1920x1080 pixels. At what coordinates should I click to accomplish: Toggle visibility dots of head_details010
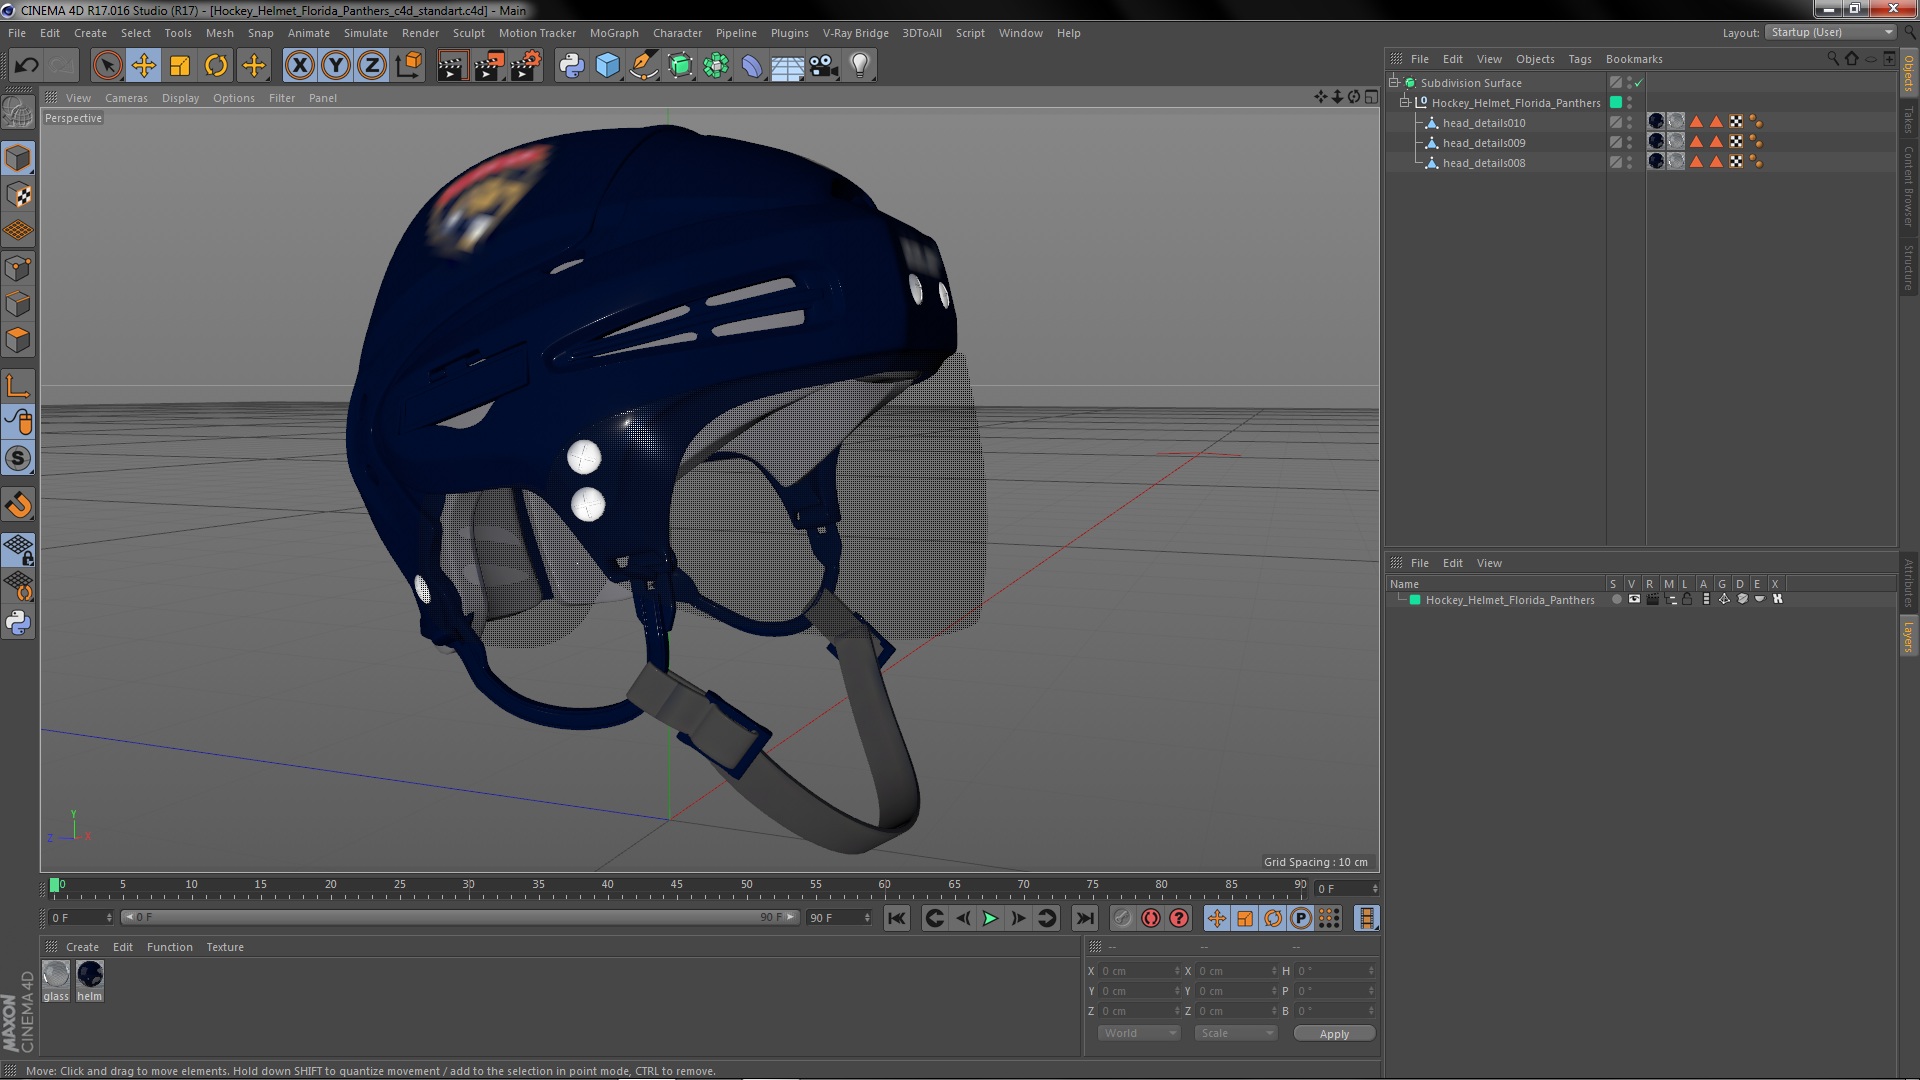[x=1629, y=123]
